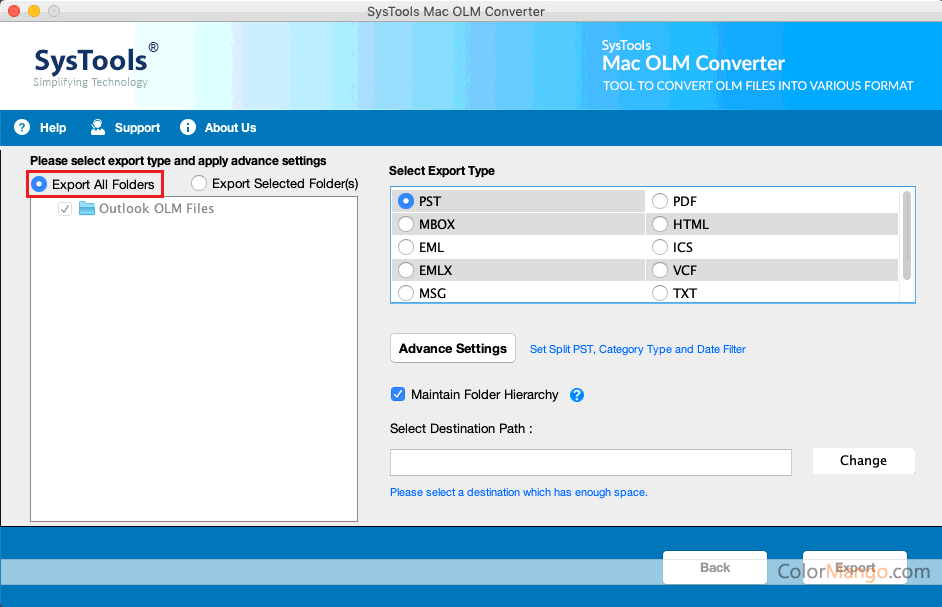This screenshot has height=607, width=942.
Task: Open the Help menu item
Action: (53, 128)
